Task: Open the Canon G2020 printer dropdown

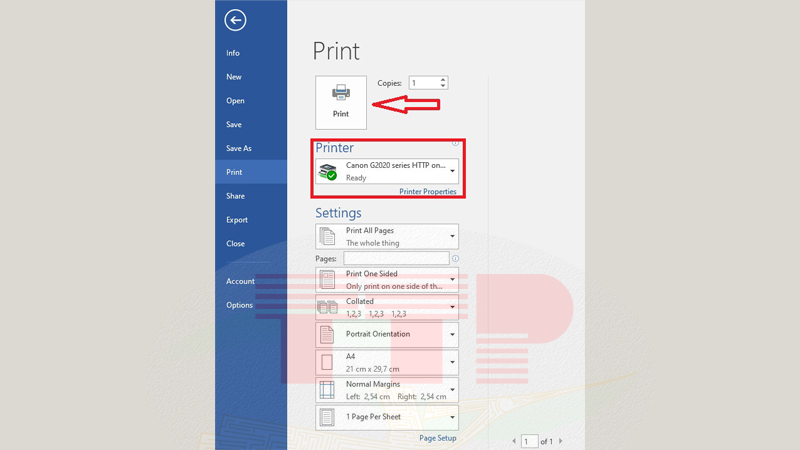Action: 387,171
